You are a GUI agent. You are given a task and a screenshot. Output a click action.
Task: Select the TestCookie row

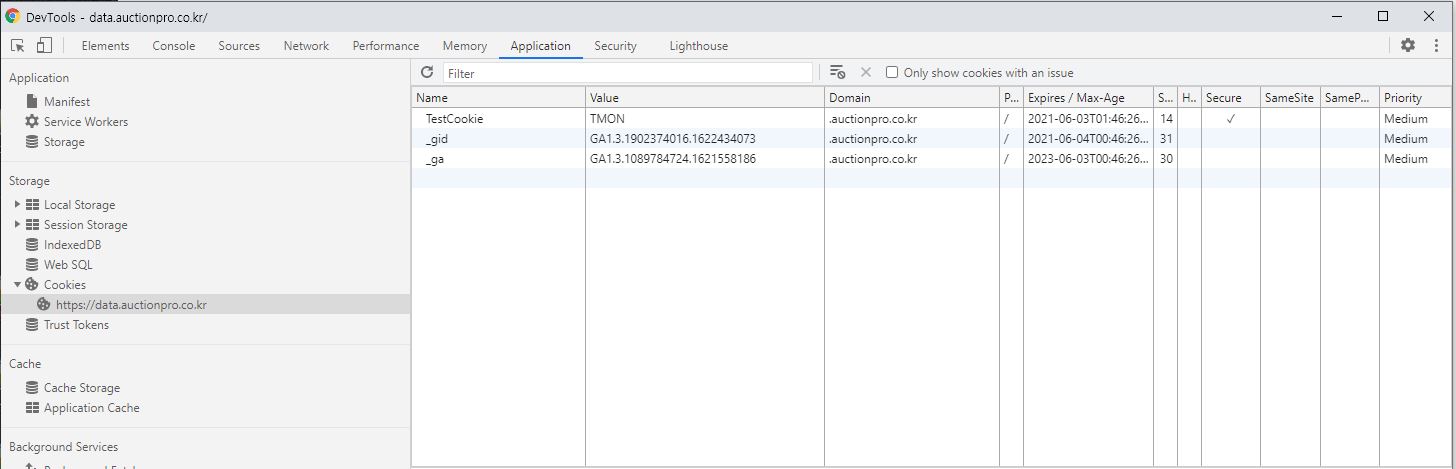[x=454, y=119]
